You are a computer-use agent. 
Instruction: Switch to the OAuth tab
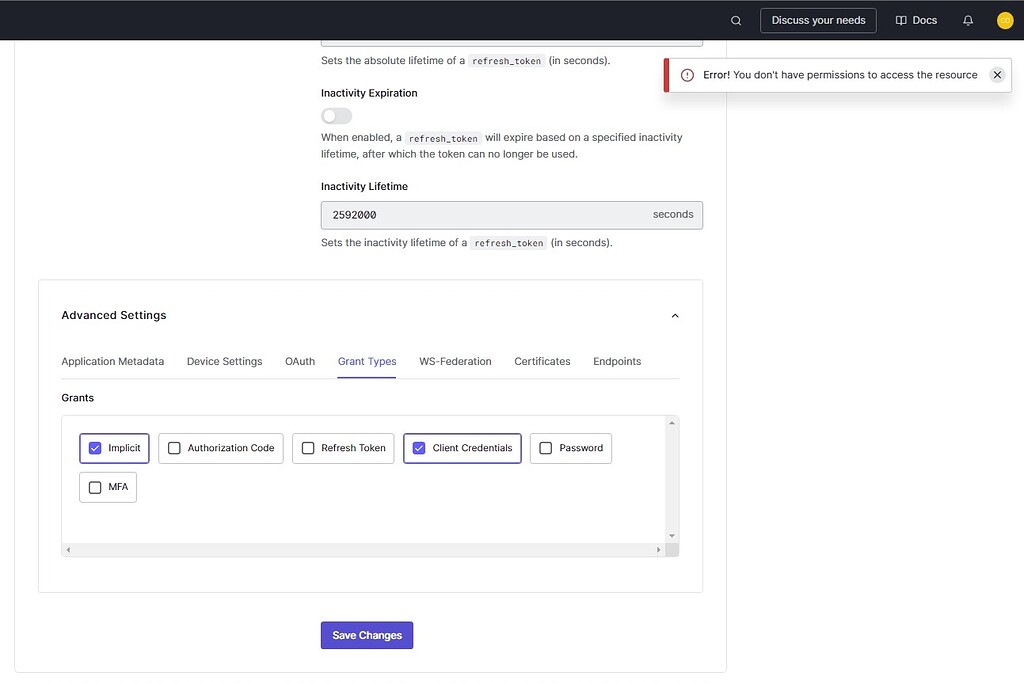pos(299,361)
